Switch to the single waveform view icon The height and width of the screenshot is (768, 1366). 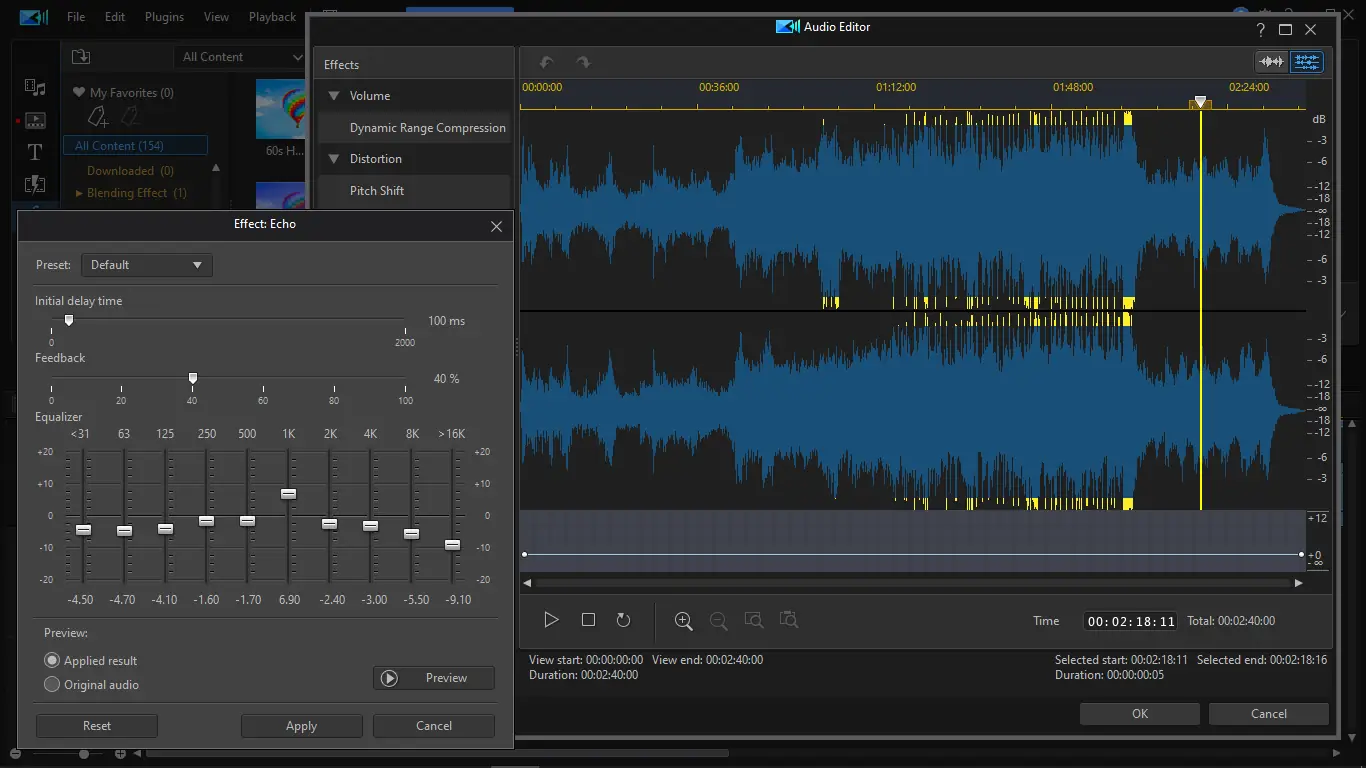(x=1271, y=62)
